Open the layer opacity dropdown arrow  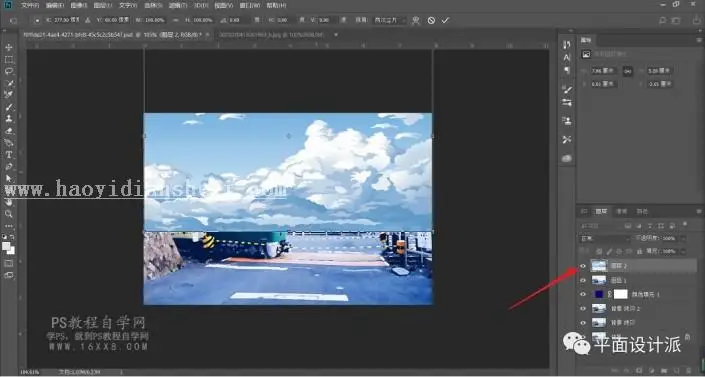point(683,238)
